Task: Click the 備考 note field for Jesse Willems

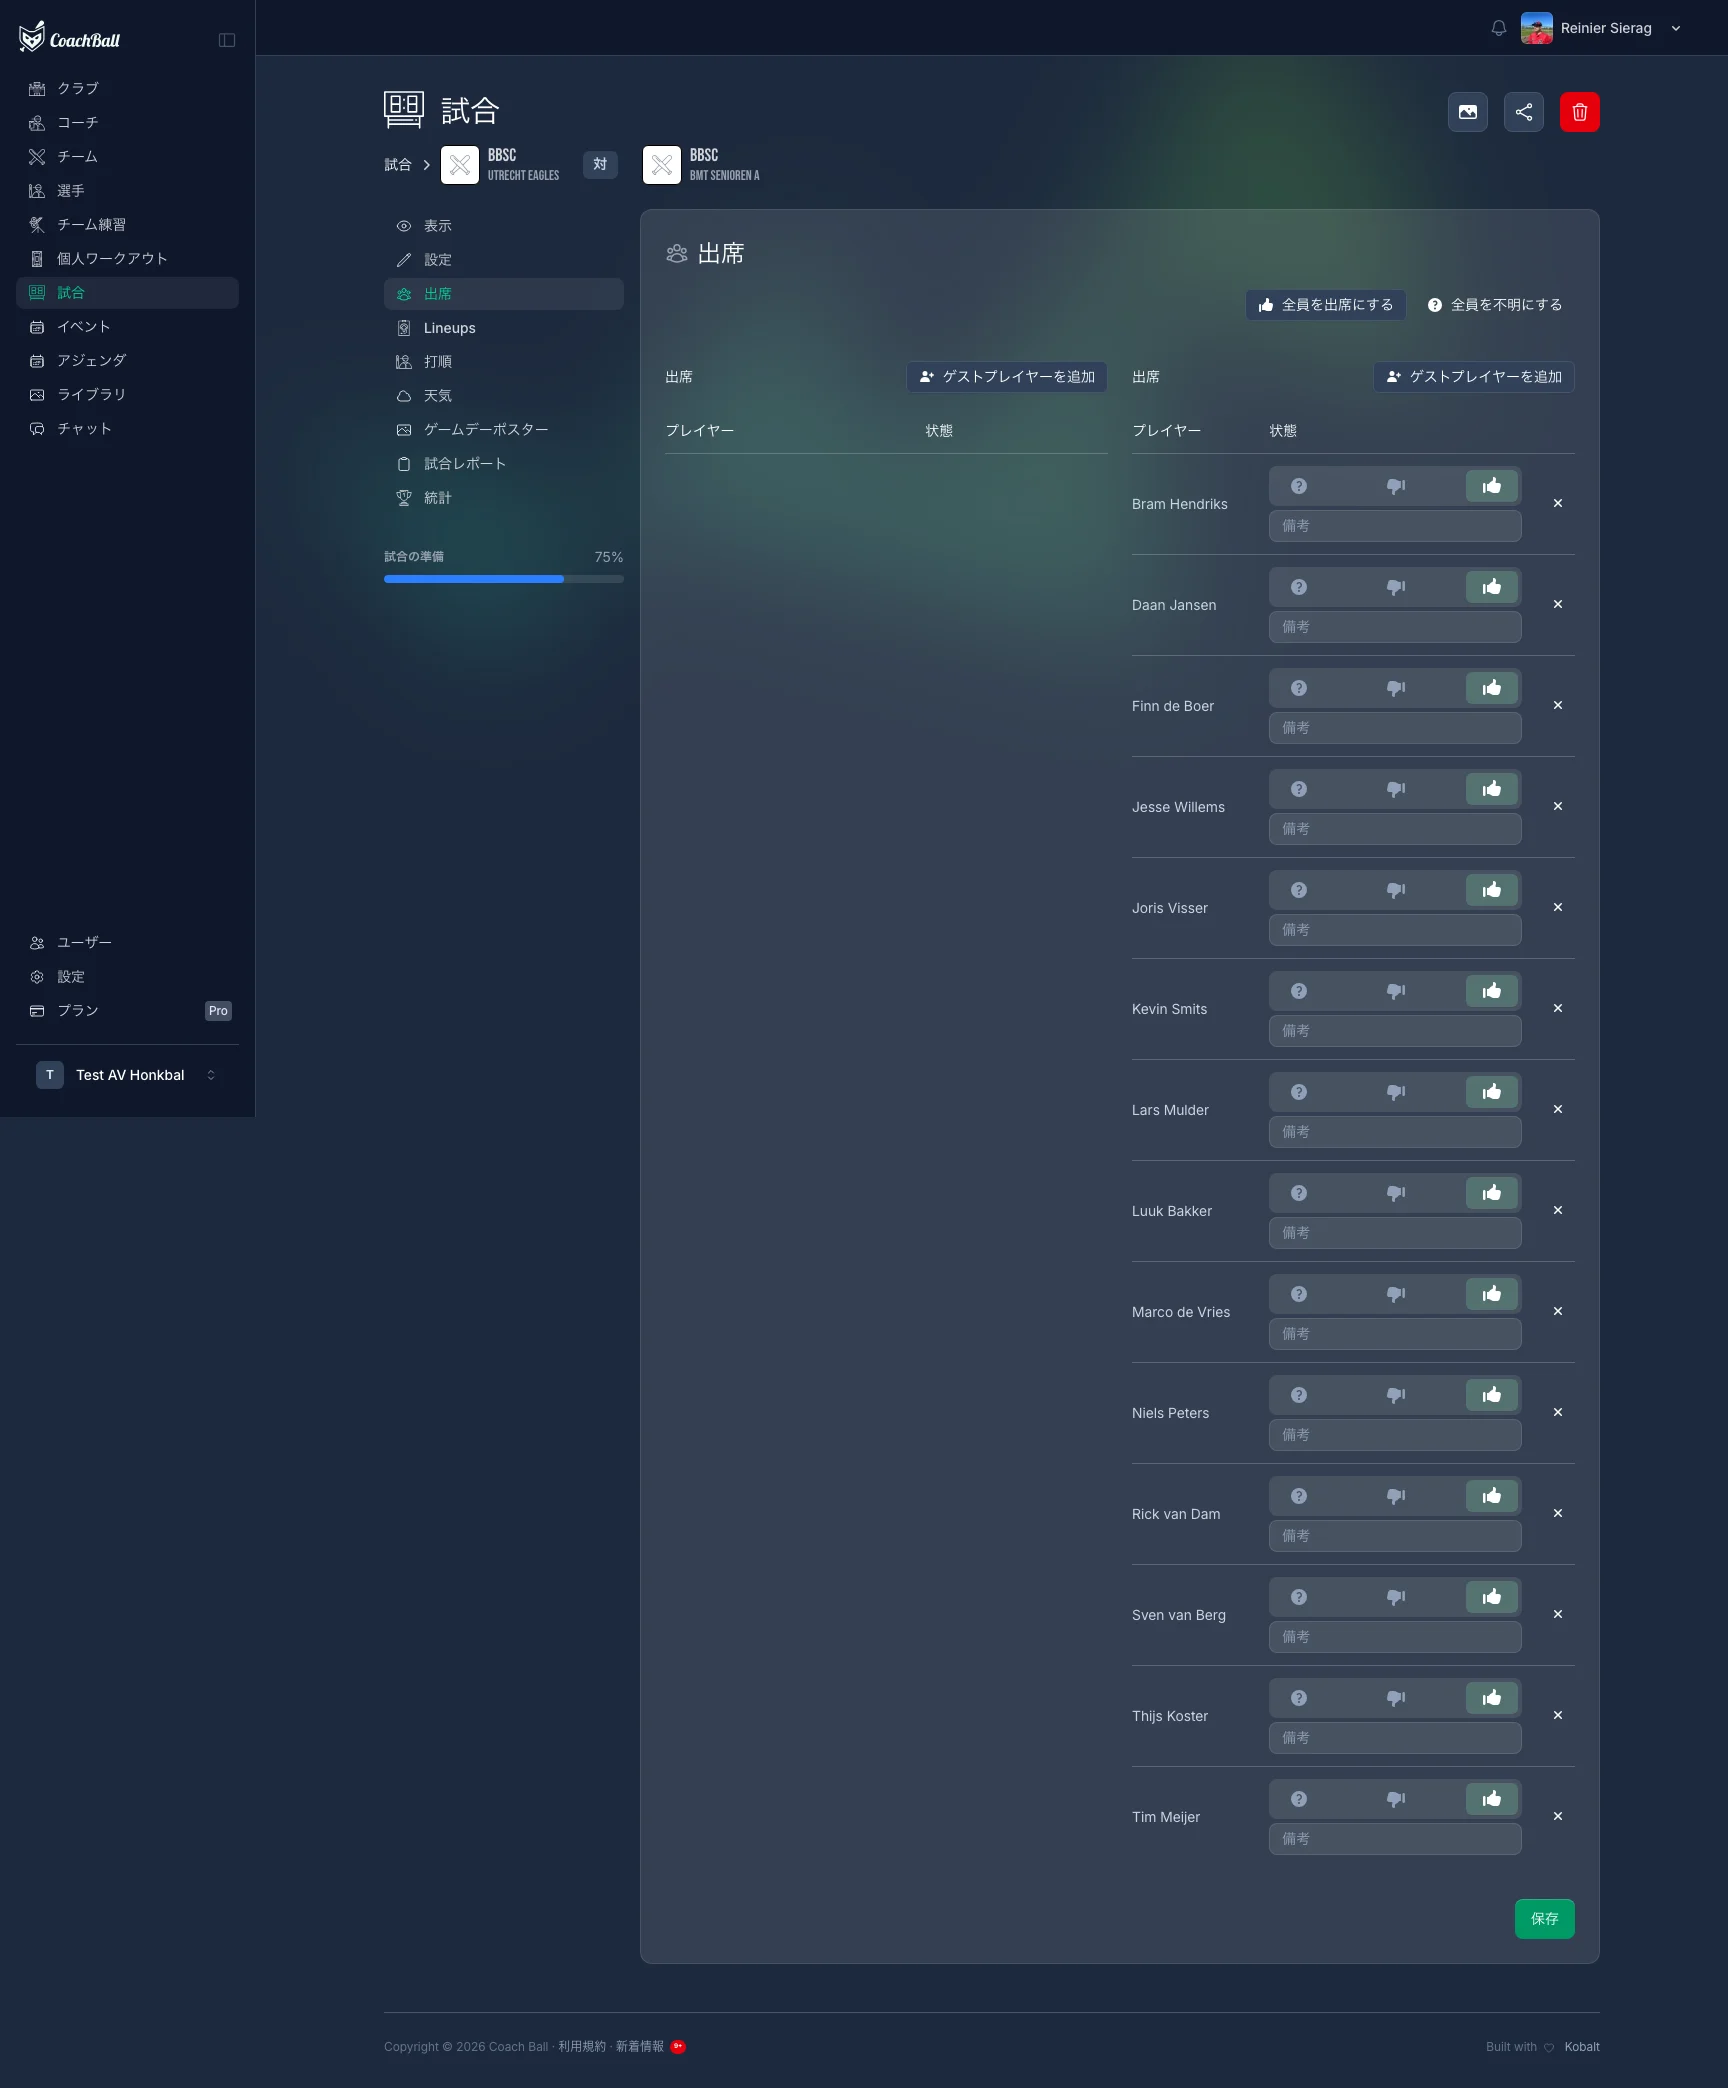Action: coord(1394,829)
